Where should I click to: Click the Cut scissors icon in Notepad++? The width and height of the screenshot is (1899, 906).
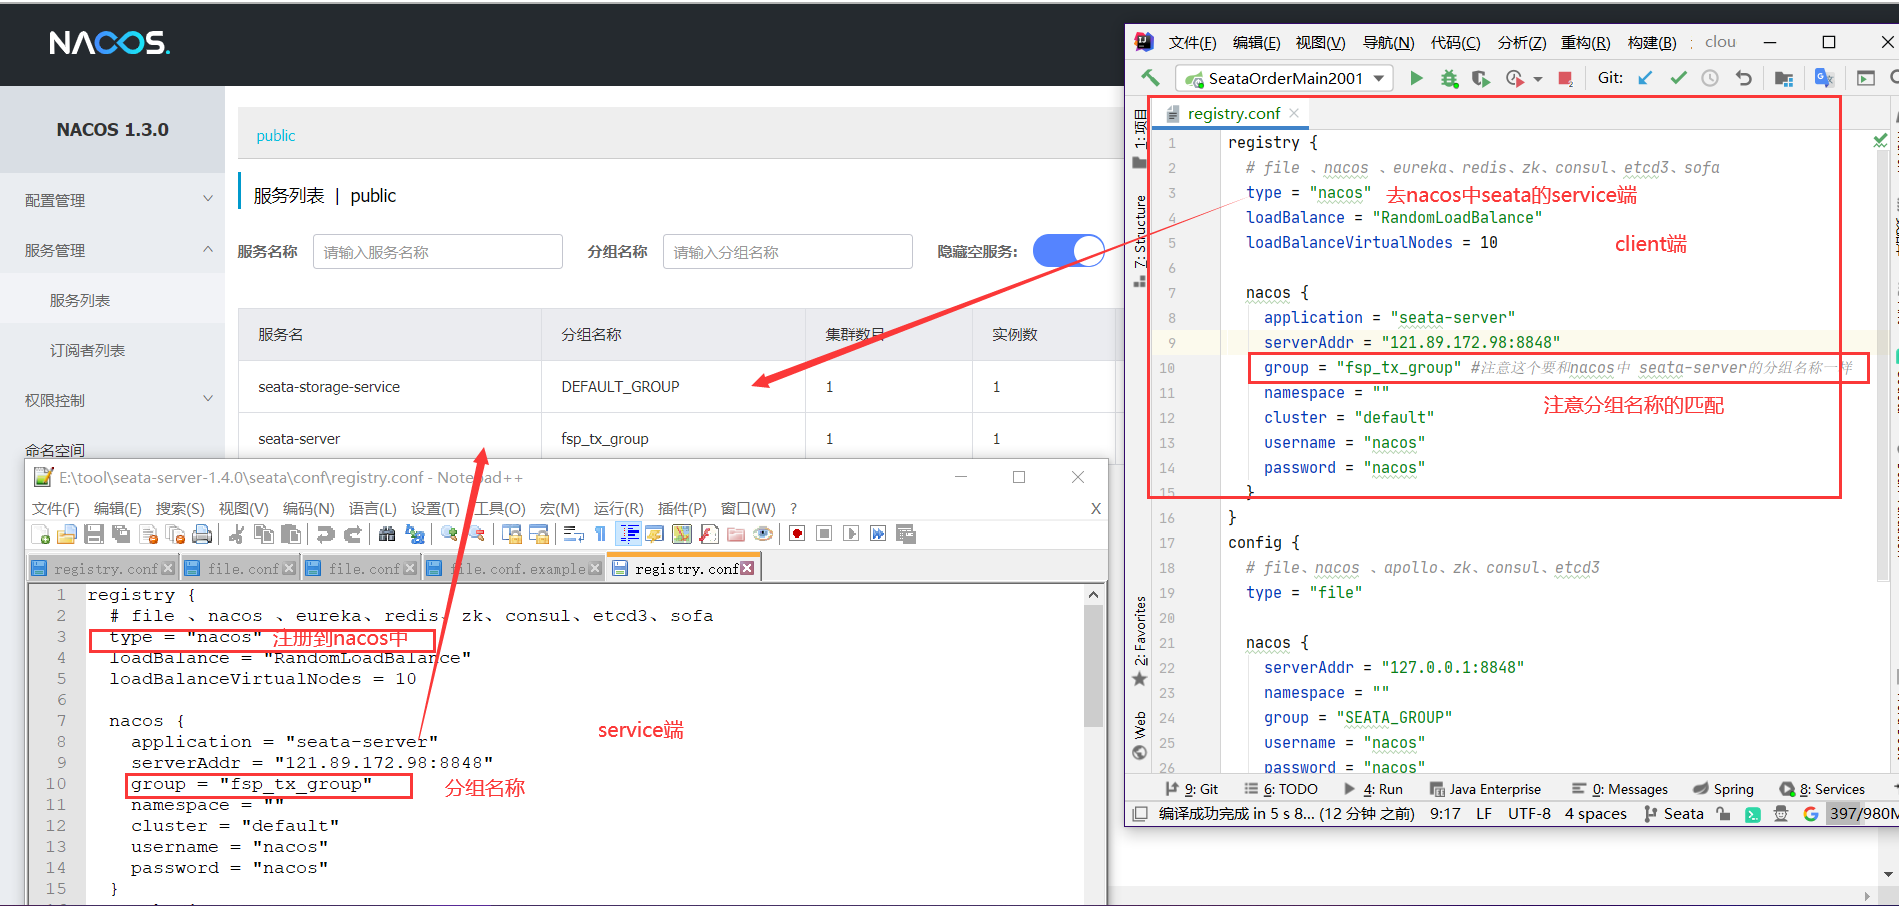pos(236,534)
